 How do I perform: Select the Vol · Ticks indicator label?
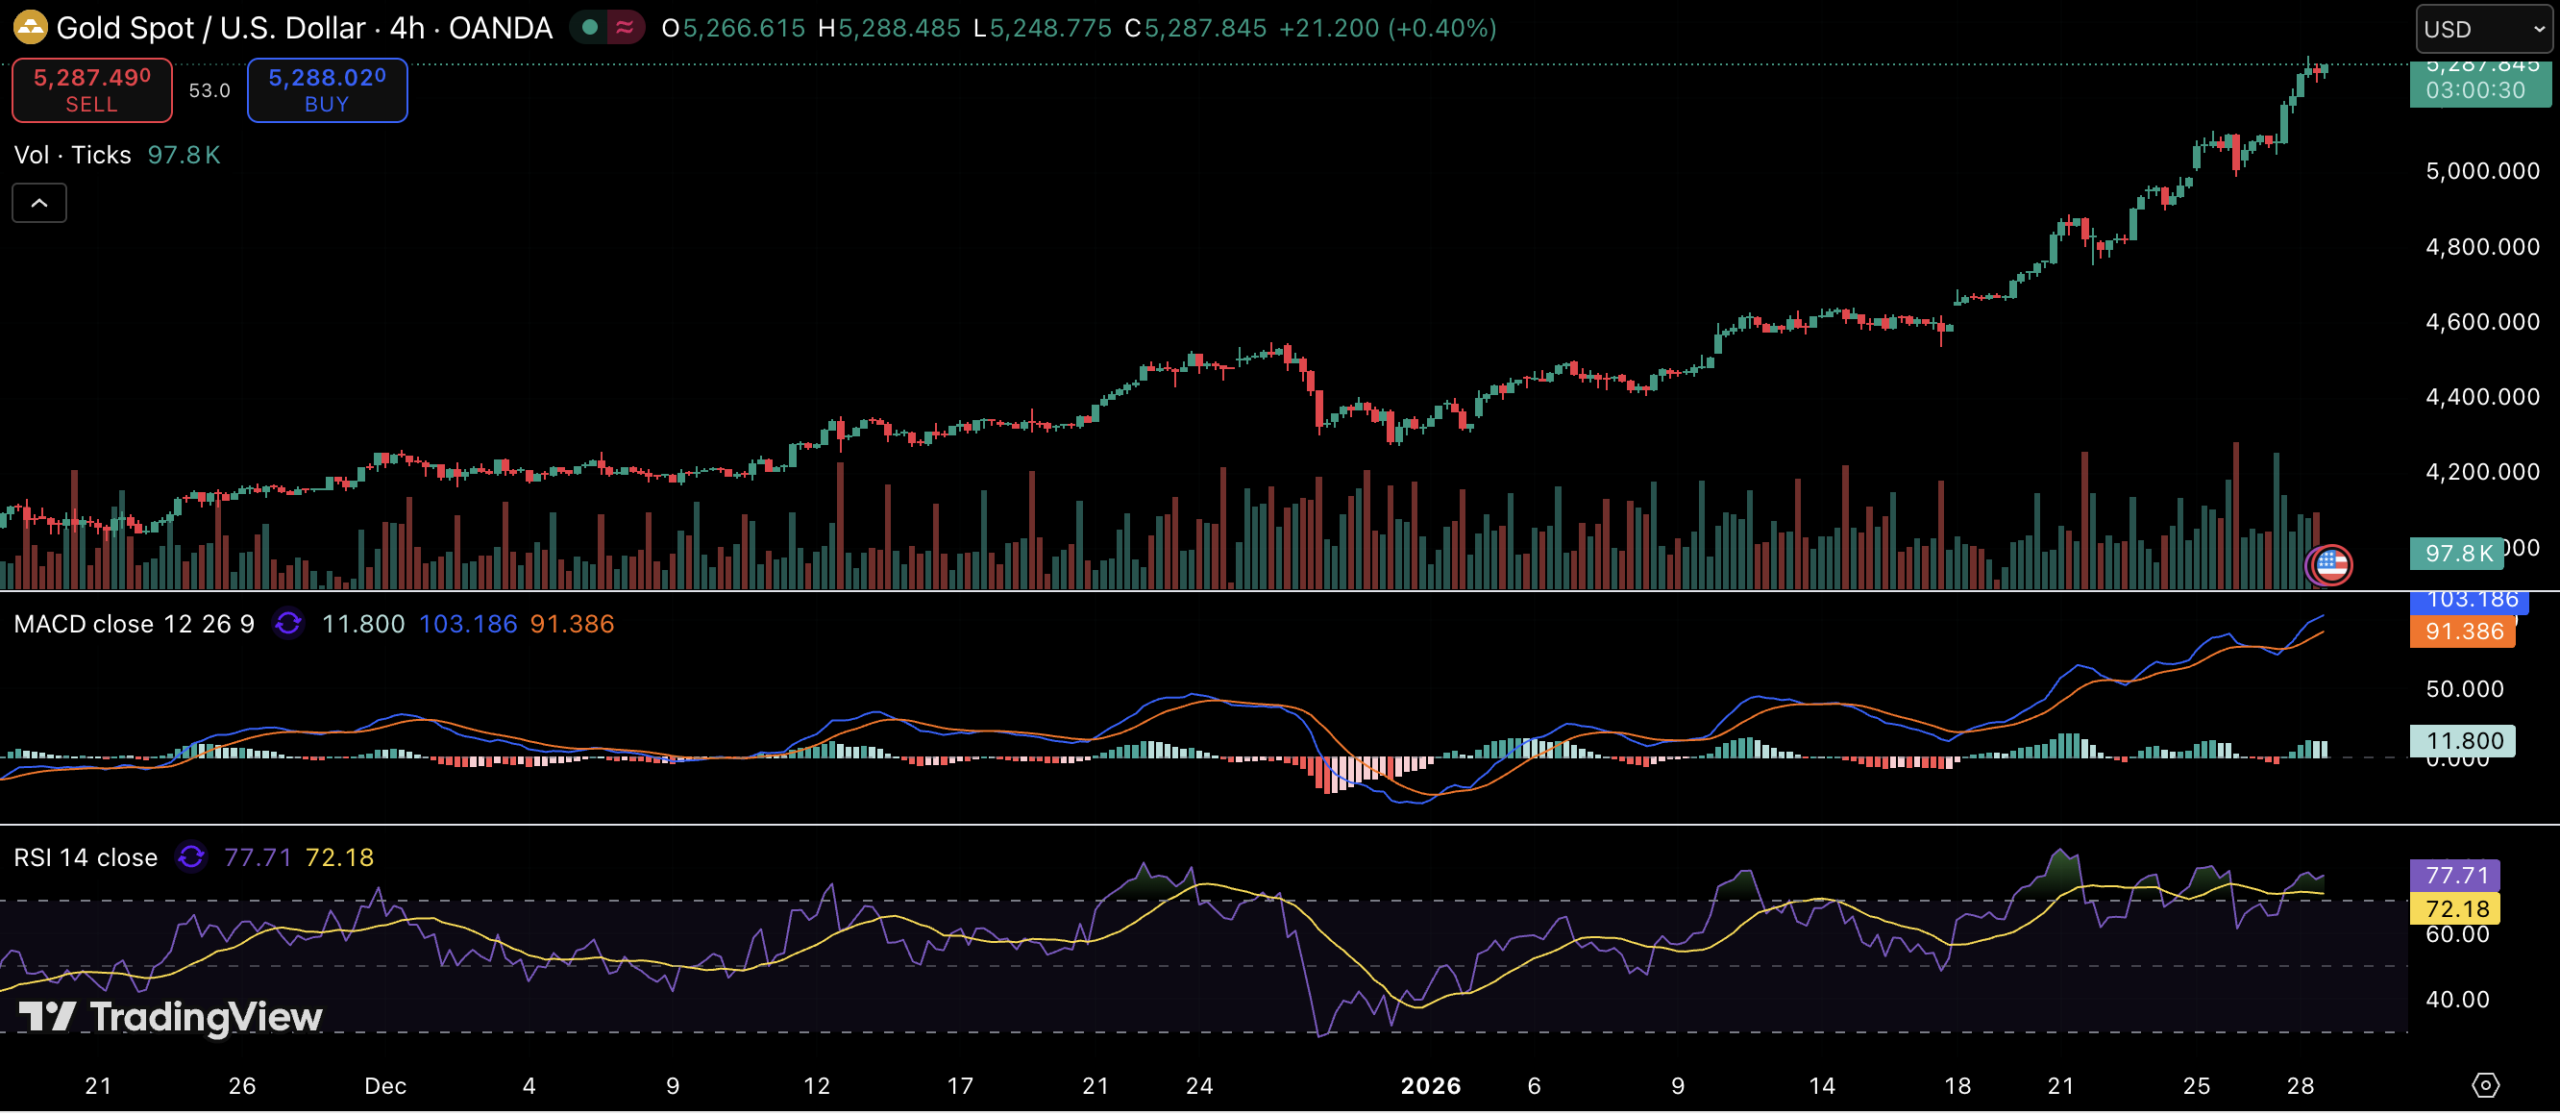[73, 155]
